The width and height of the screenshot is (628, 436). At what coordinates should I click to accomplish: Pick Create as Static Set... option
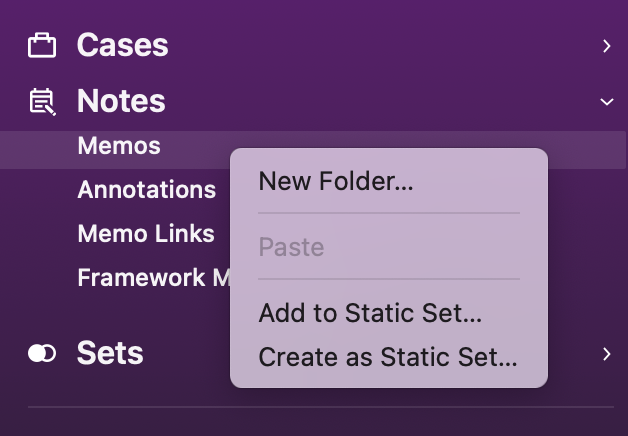388,357
